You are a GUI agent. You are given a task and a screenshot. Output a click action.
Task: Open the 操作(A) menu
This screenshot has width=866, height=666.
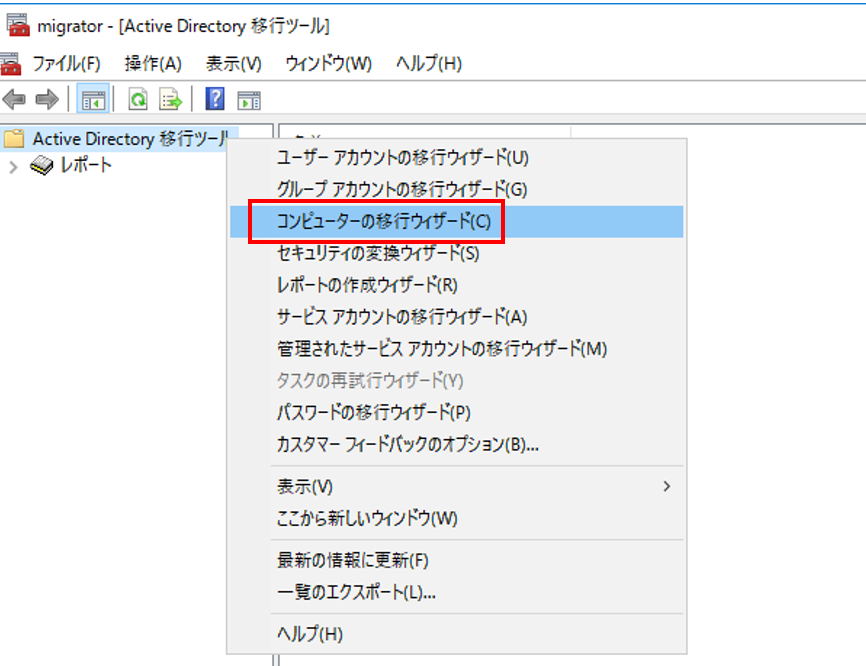click(x=153, y=64)
